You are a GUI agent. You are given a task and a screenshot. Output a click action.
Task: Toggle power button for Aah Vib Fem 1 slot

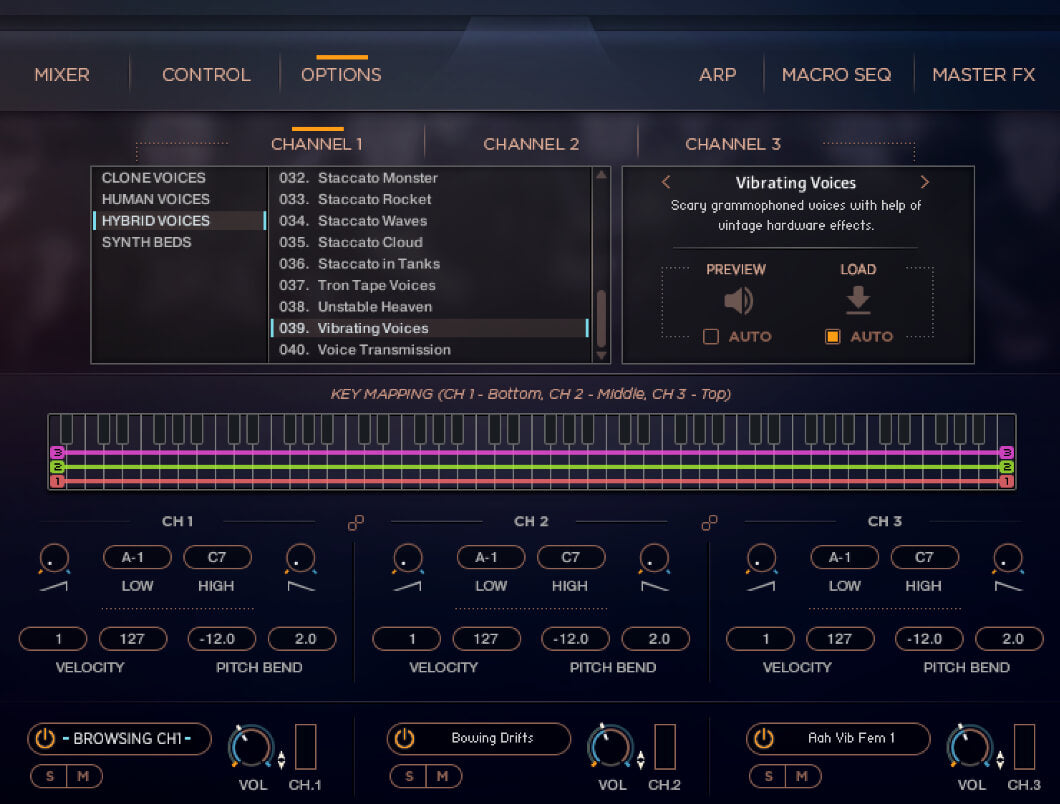pyautogui.click(x=764, y=738)
